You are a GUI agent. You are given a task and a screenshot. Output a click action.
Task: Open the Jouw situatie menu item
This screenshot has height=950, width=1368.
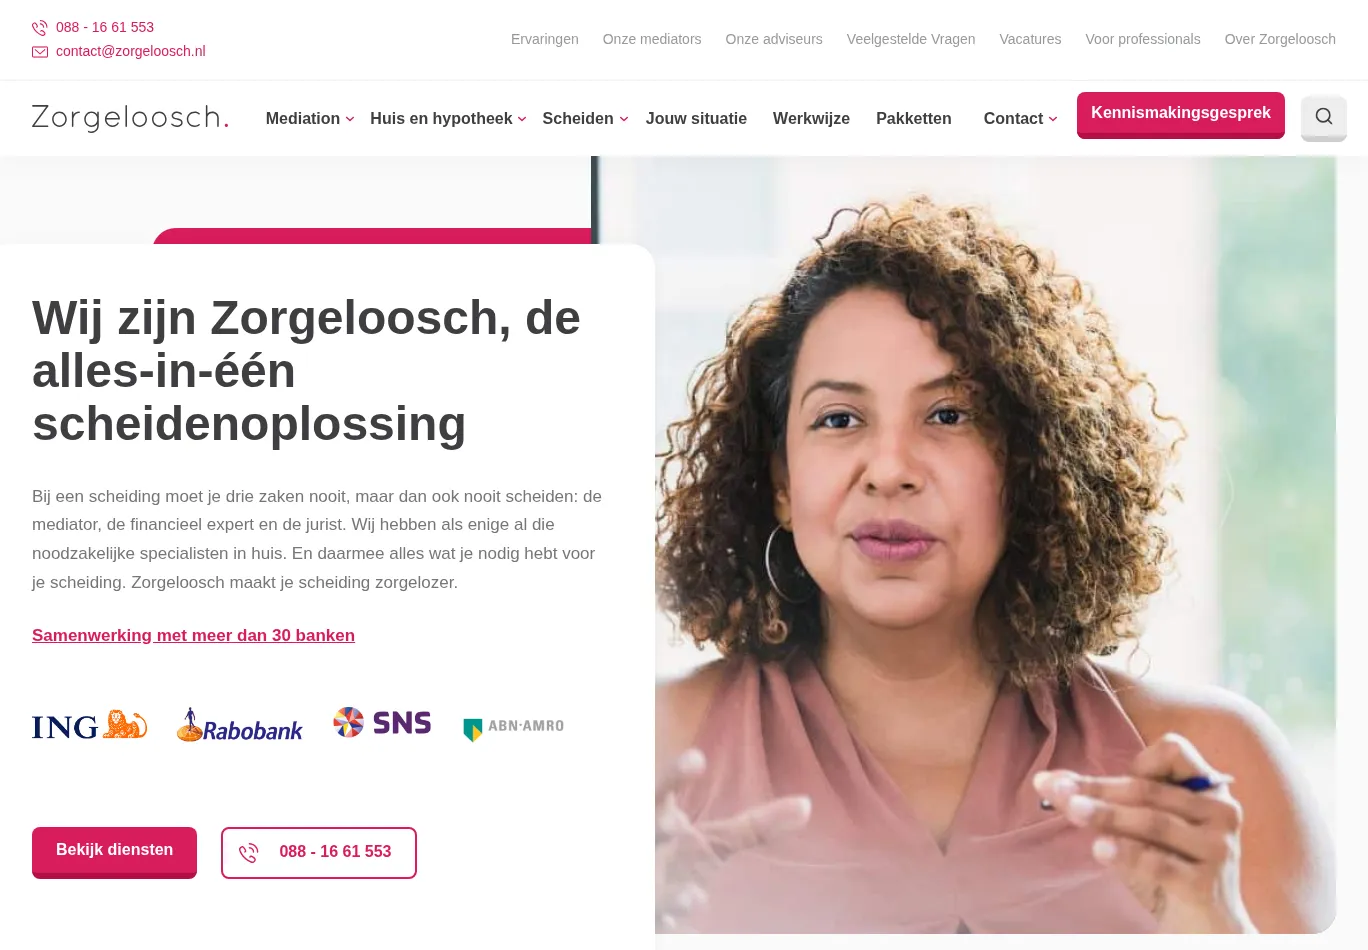pyautogui.click(x=696, y=118)
